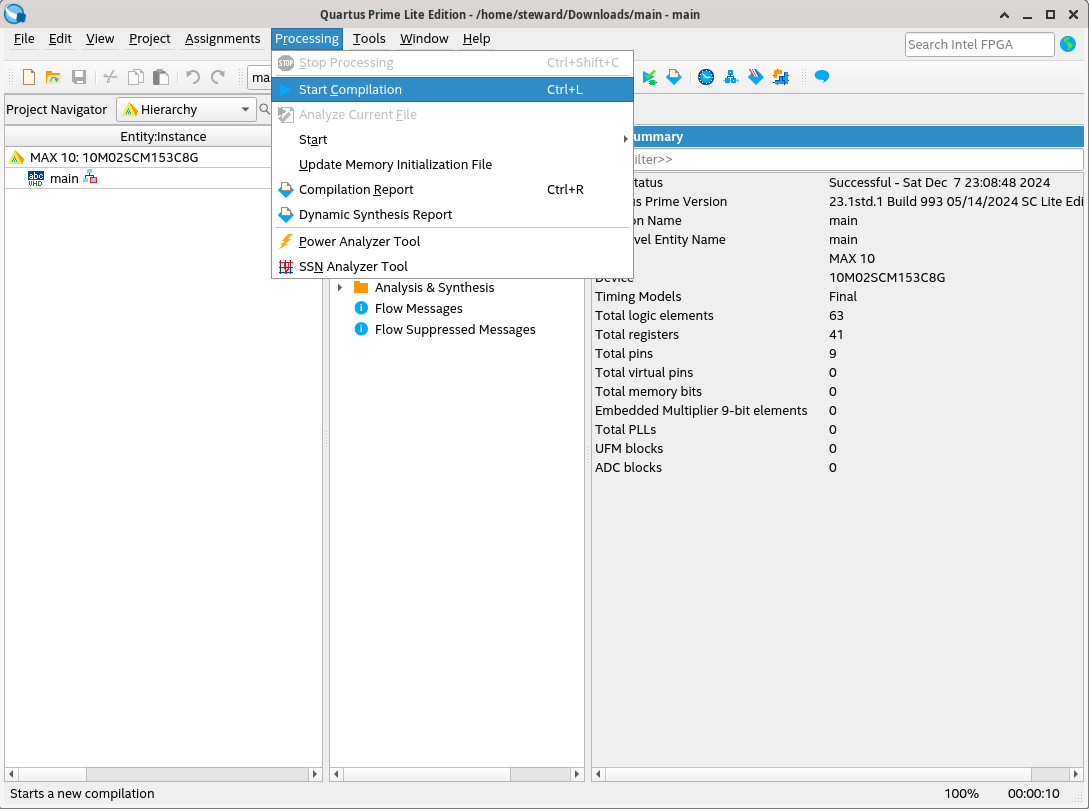The image size is (1089, 809).
Task: Click the Cut scissors icon
Action: [x=110, y=77]
